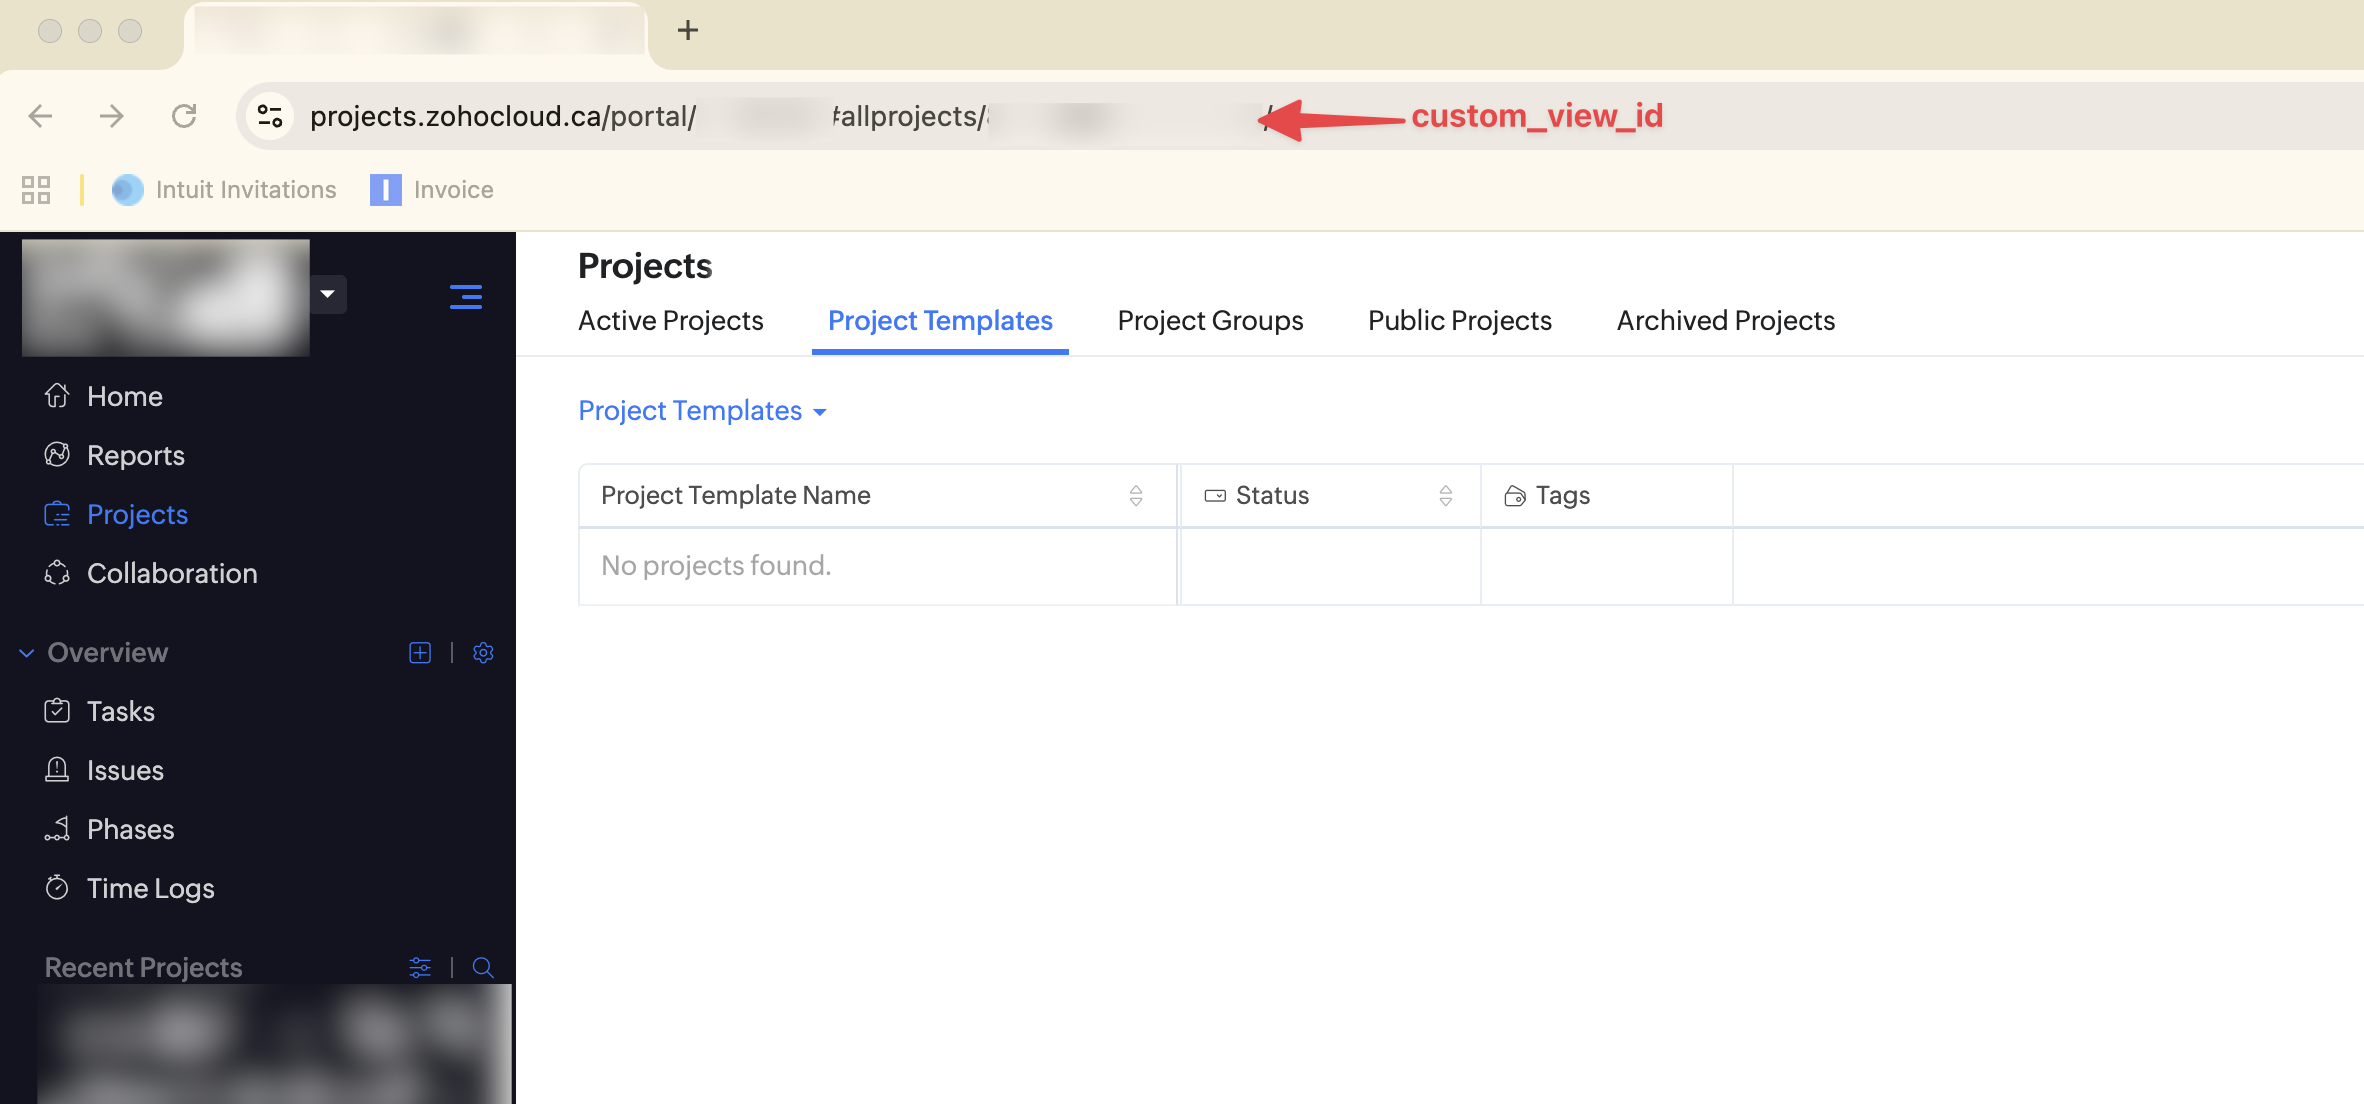The width and height of the screenshot is (2364, 1104).
Task: Add new item with Overview plus icon
Action: [x=420, y=653]
